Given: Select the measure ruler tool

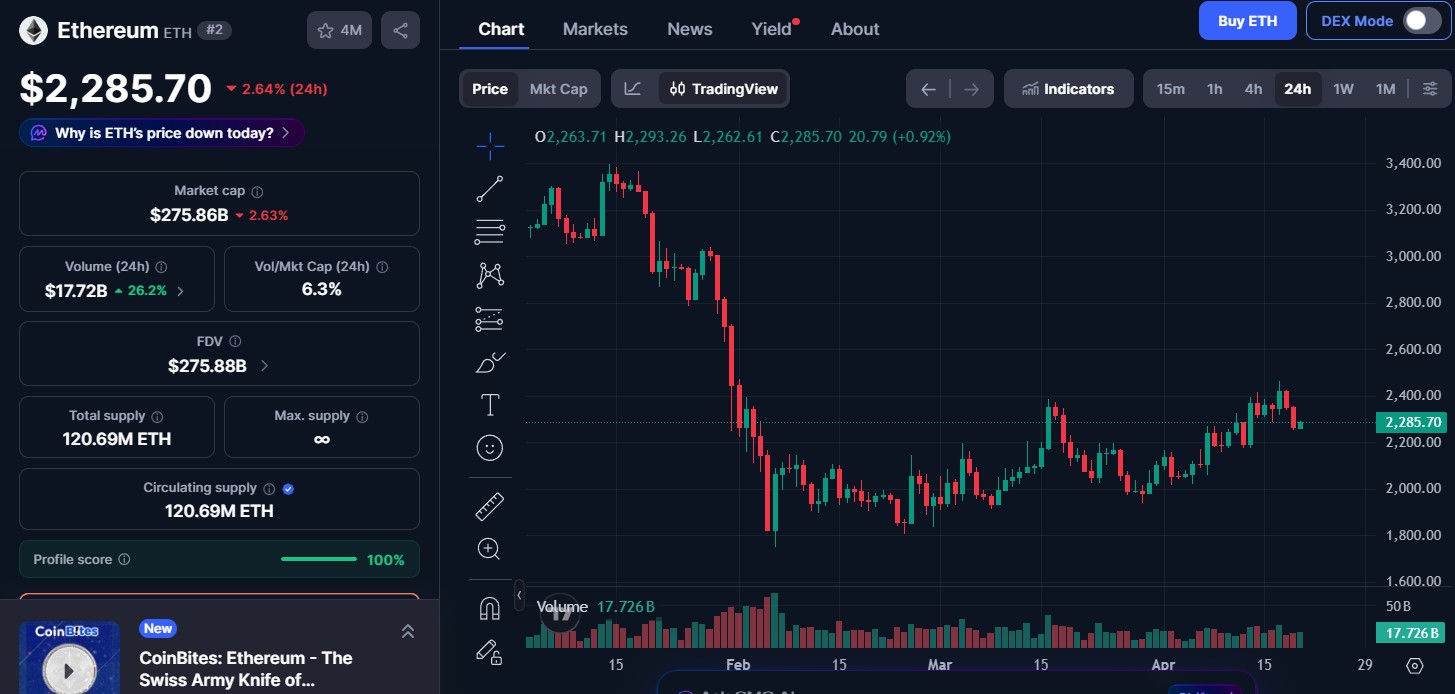Looking at the screenshot, I should [x=489, y=505].
